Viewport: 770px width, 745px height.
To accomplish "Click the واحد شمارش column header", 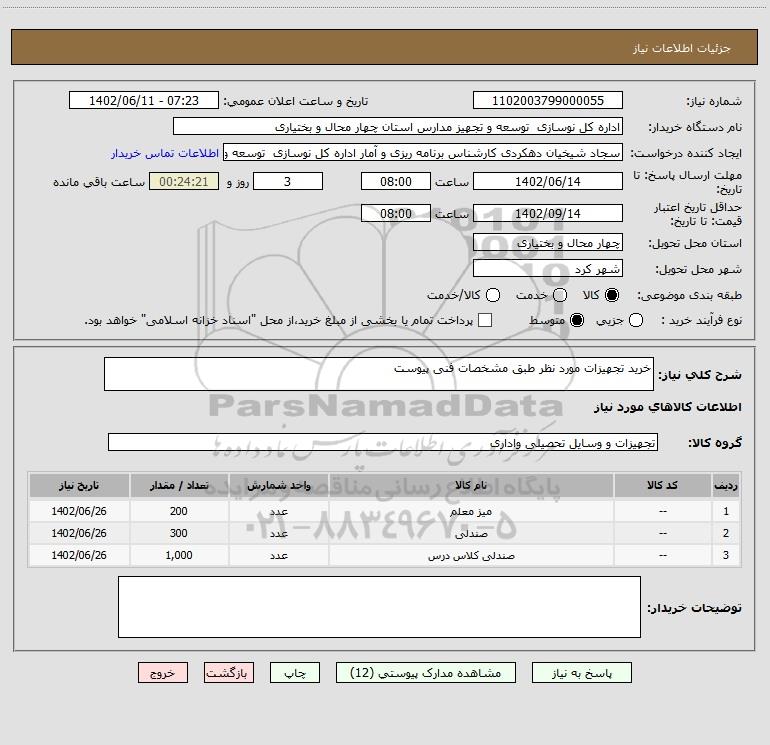I will pyautogui.click(x=278, y=486).
